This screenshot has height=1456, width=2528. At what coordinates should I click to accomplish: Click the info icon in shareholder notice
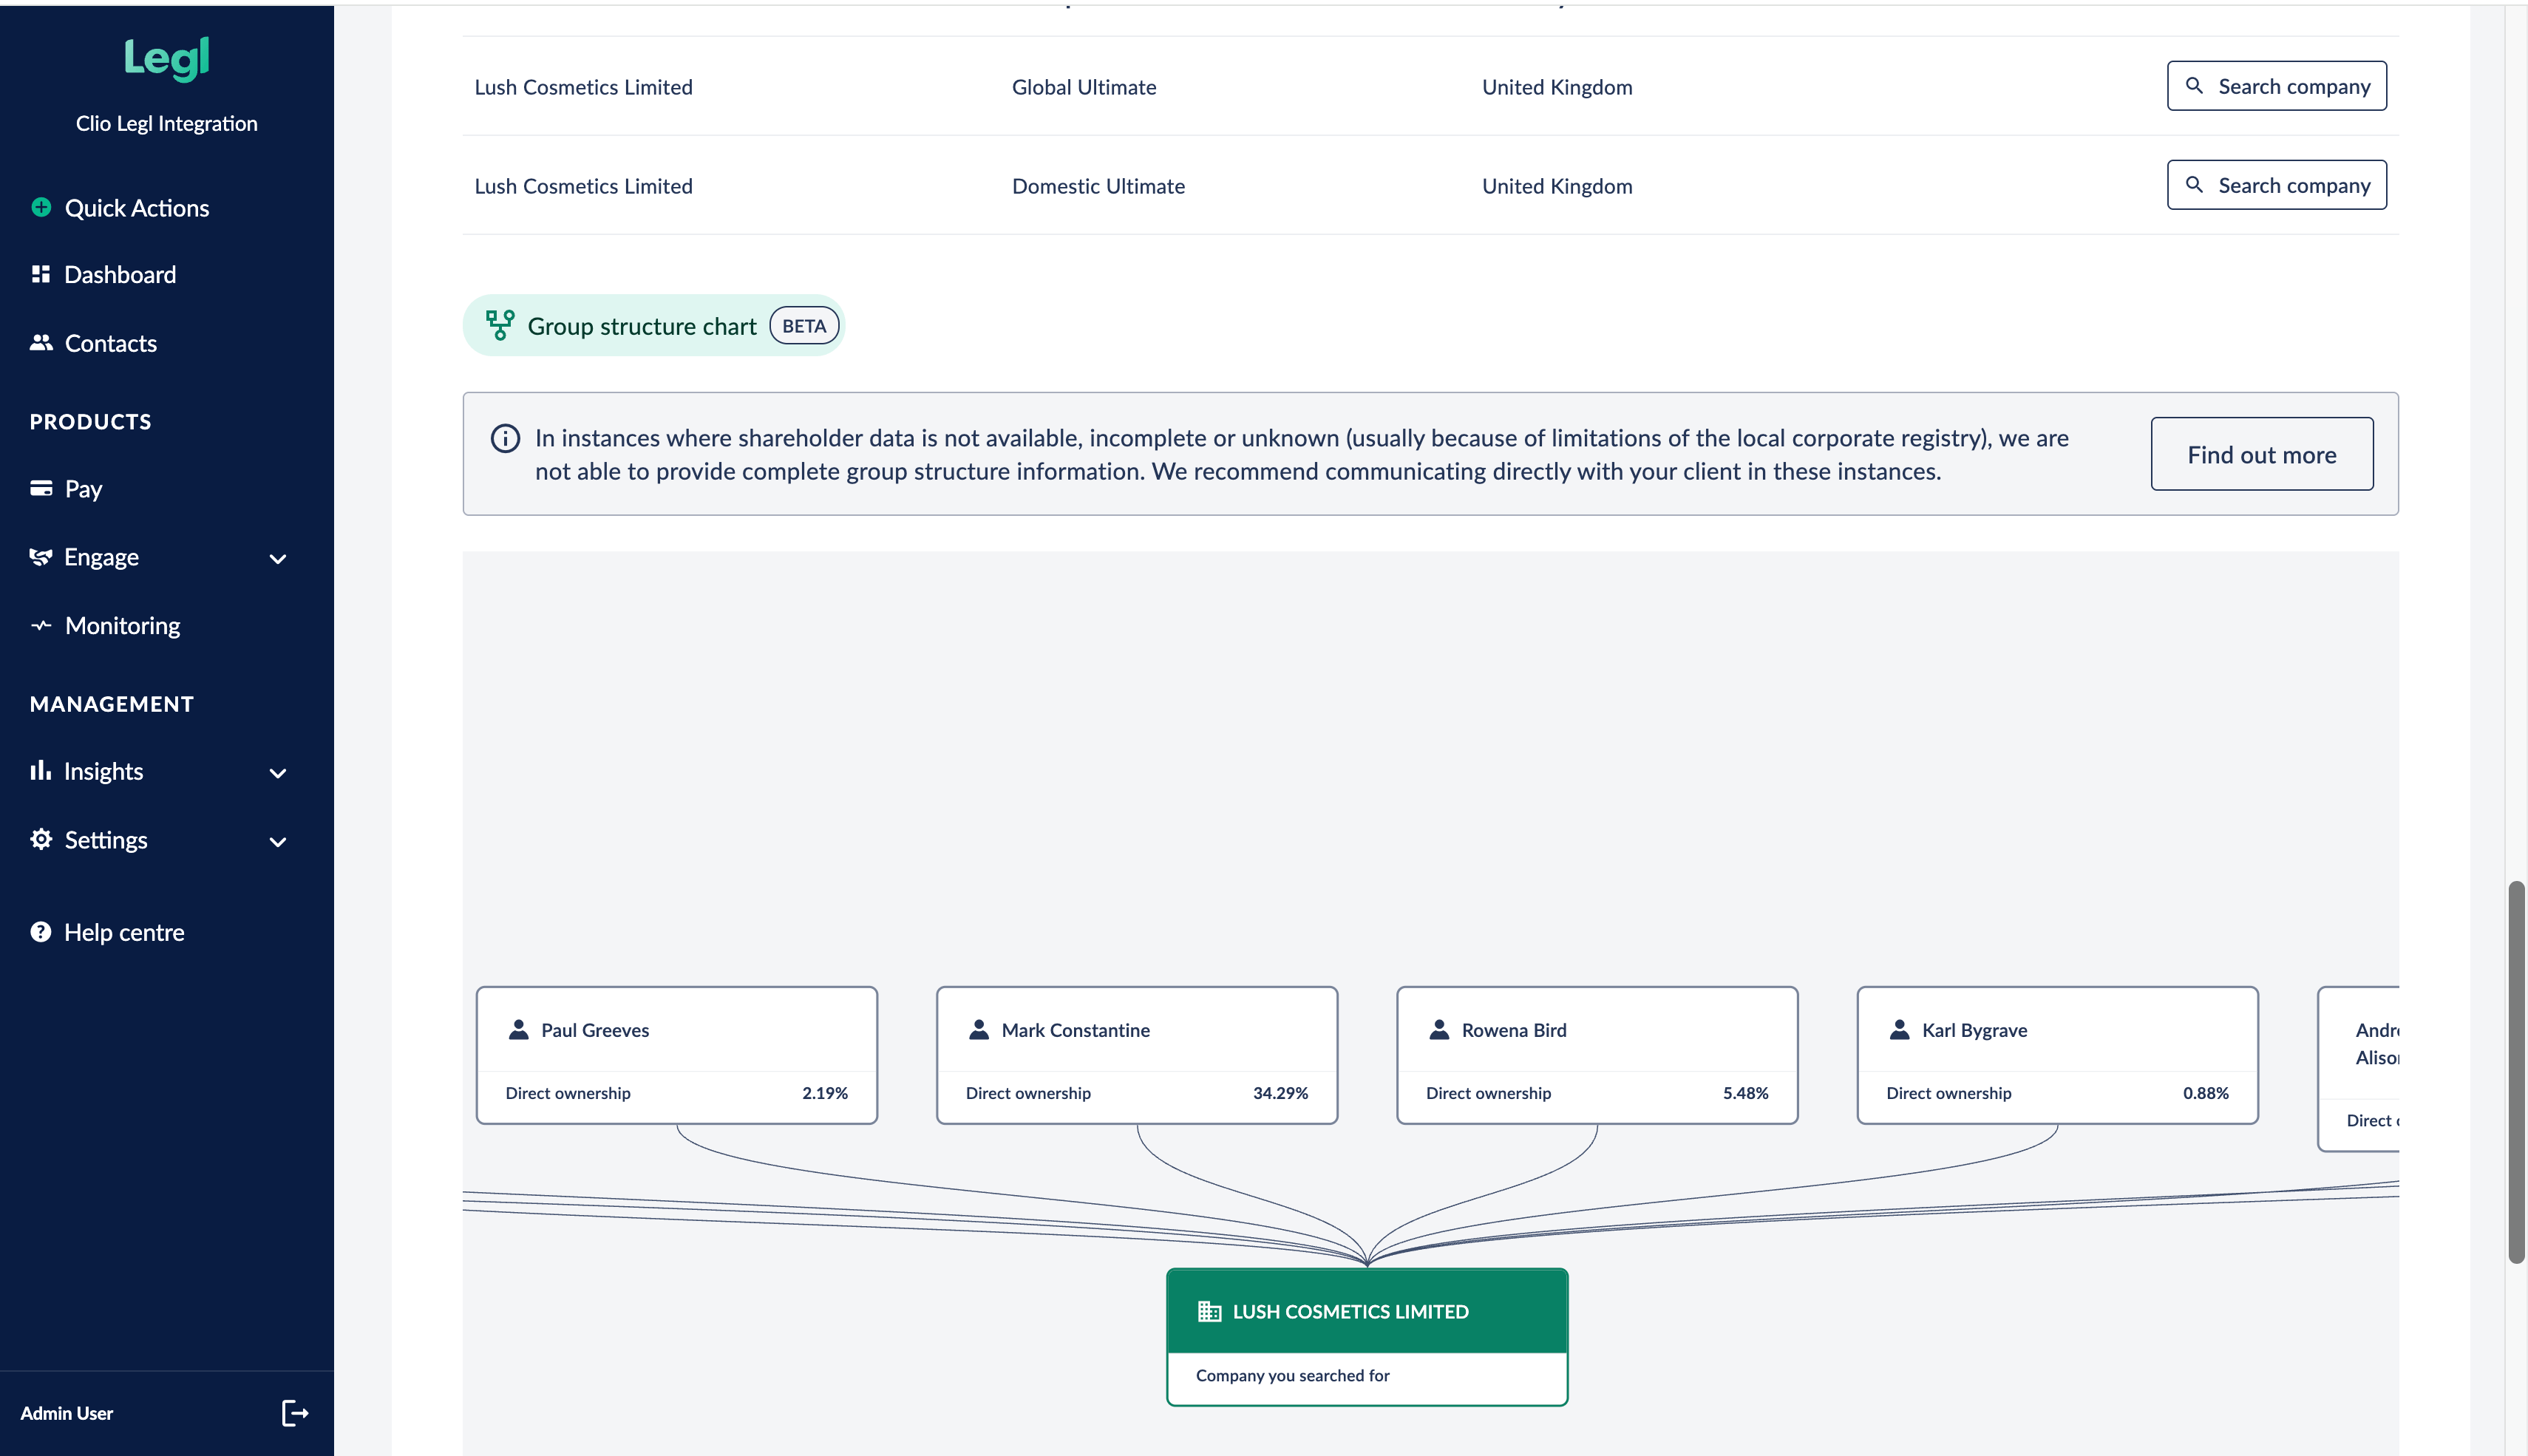pos(505,438)
